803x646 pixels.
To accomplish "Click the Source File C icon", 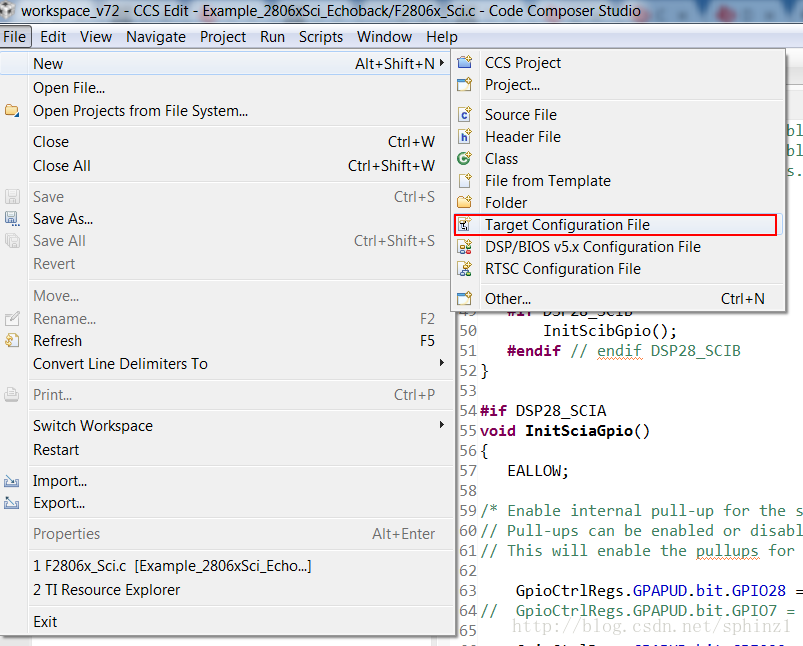I will click(464, 114).
